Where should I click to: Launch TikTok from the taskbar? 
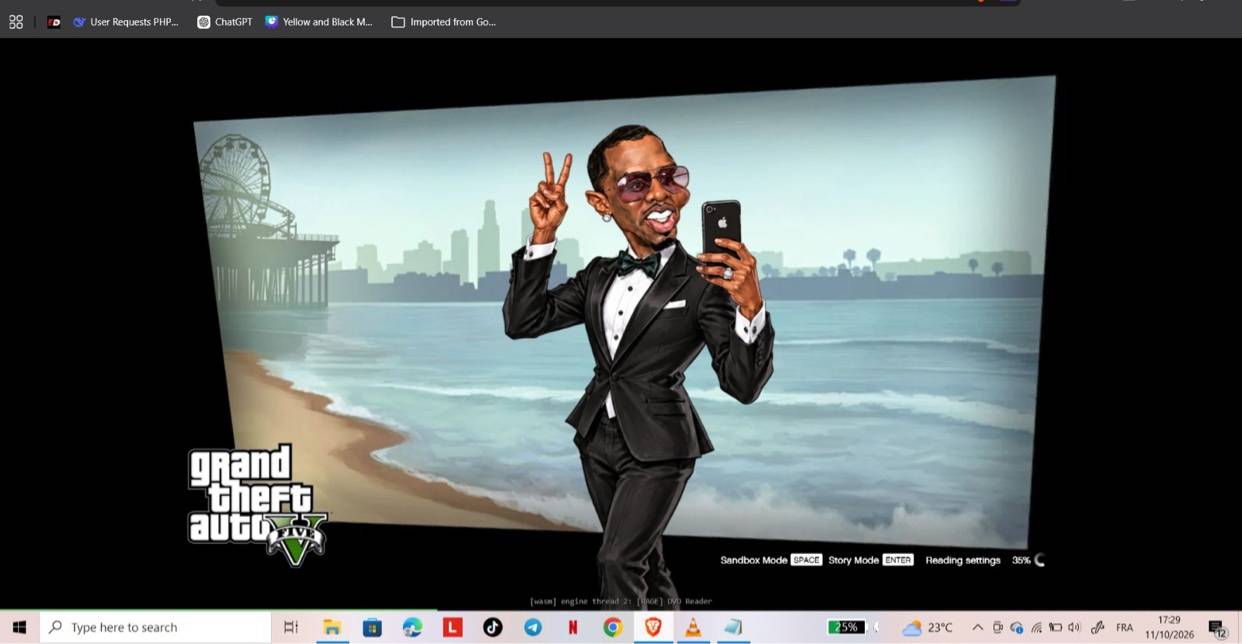(x=492, y=627)
